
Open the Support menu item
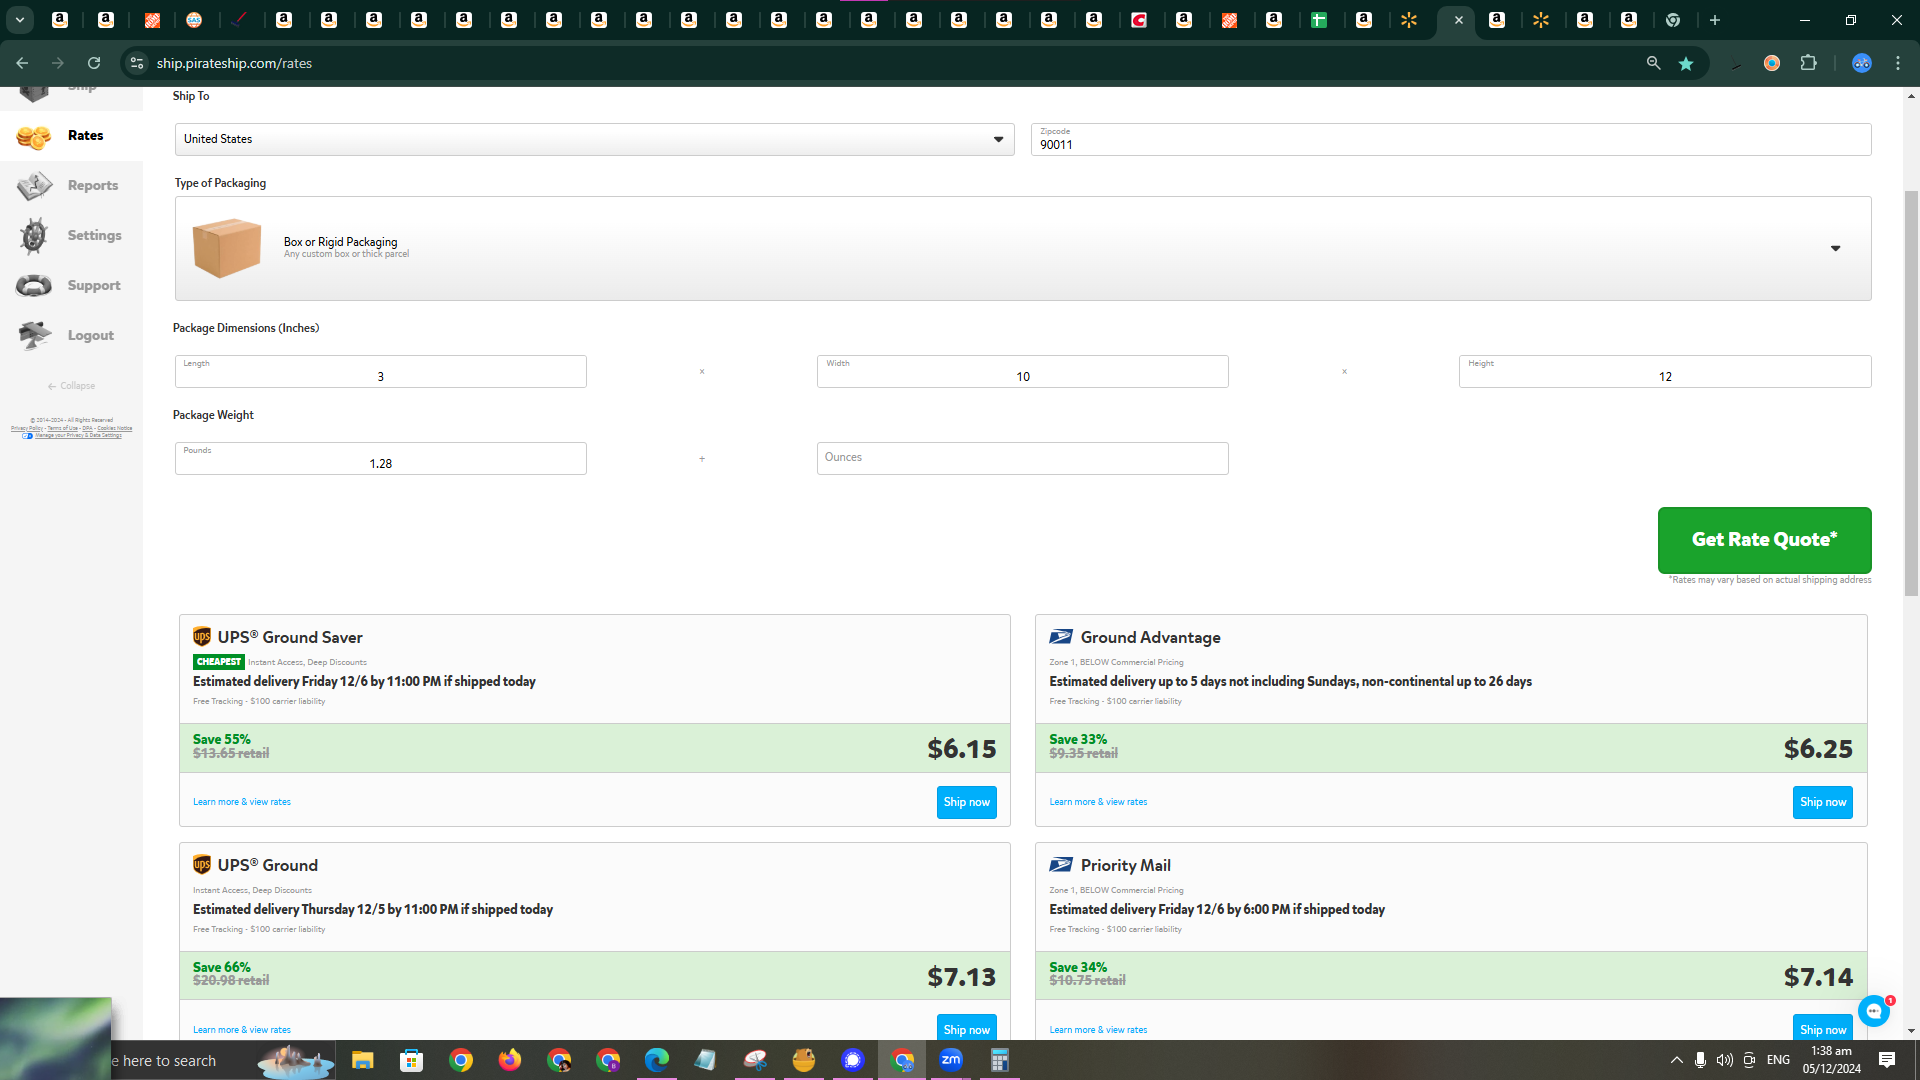click(x=94, y=286)
